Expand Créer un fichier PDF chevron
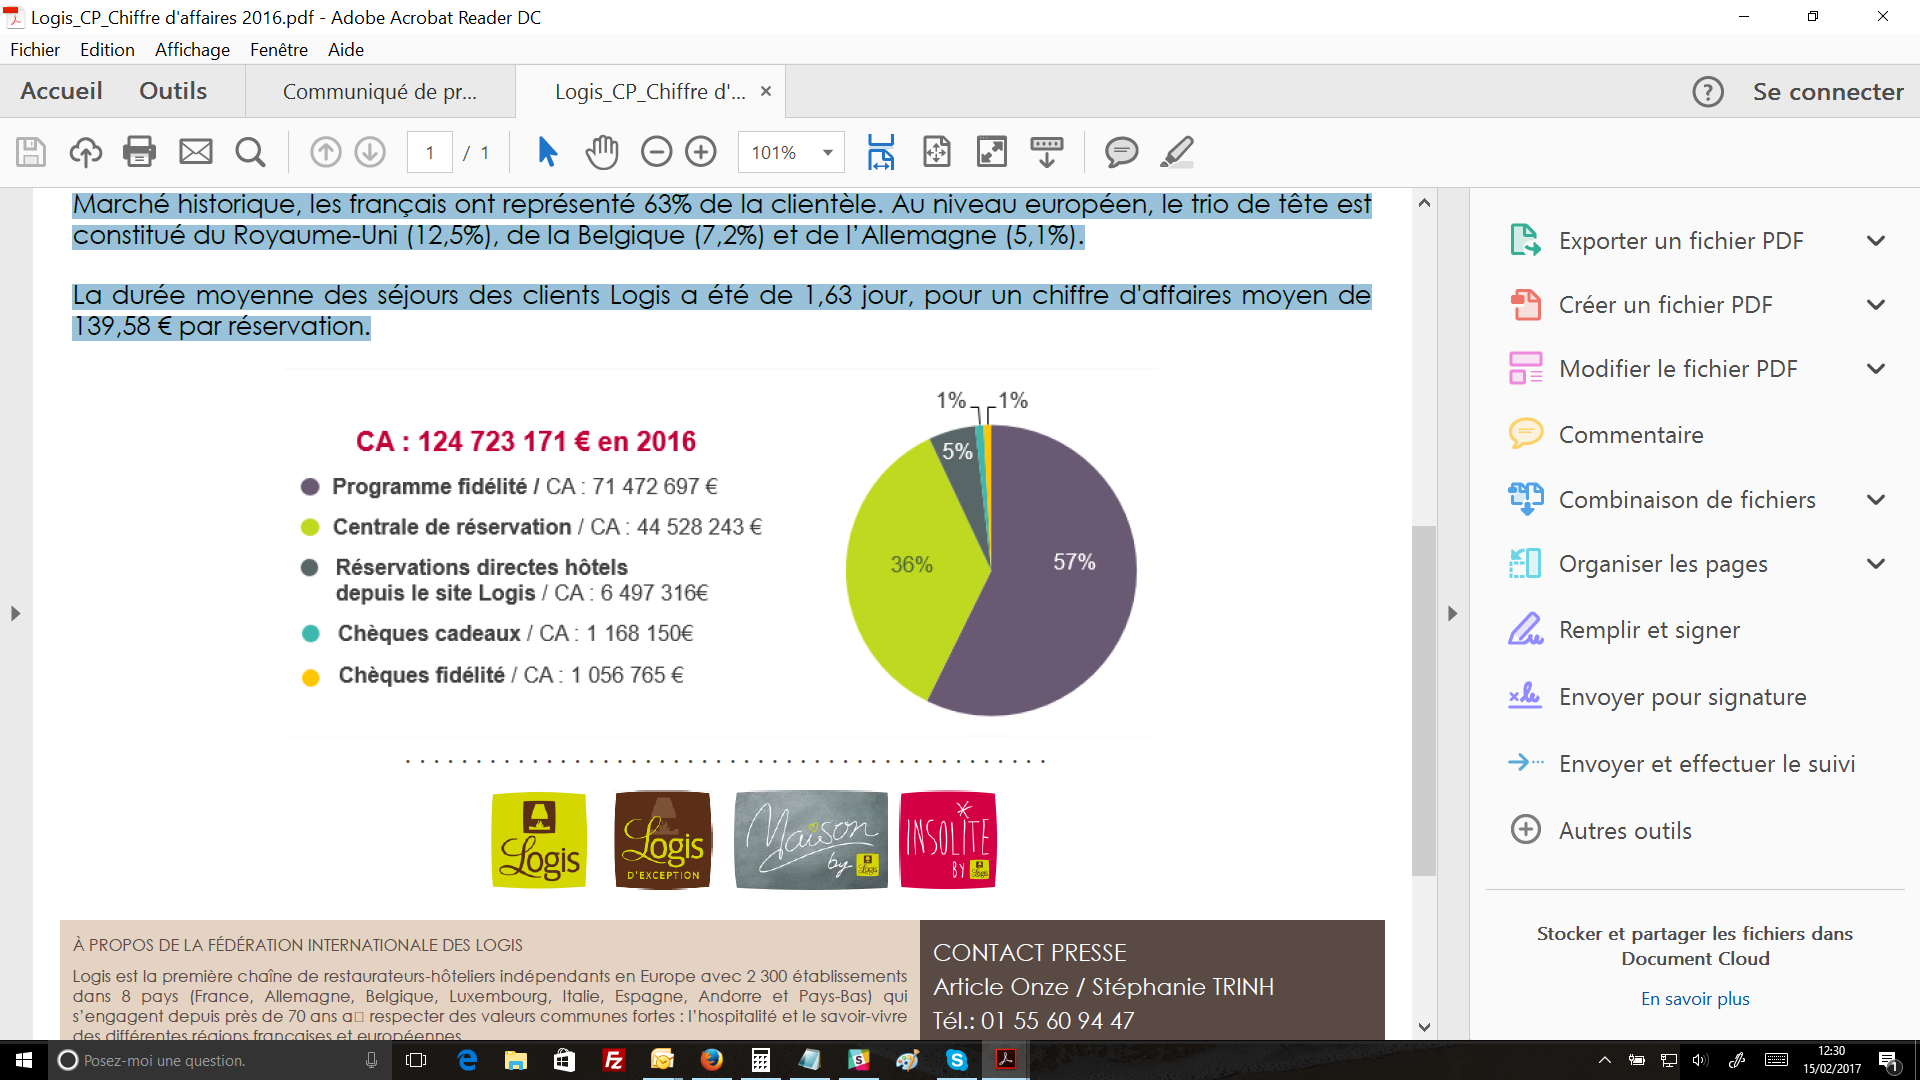This screenshot has height=1080, width=1920. (x=1876, y=305)
